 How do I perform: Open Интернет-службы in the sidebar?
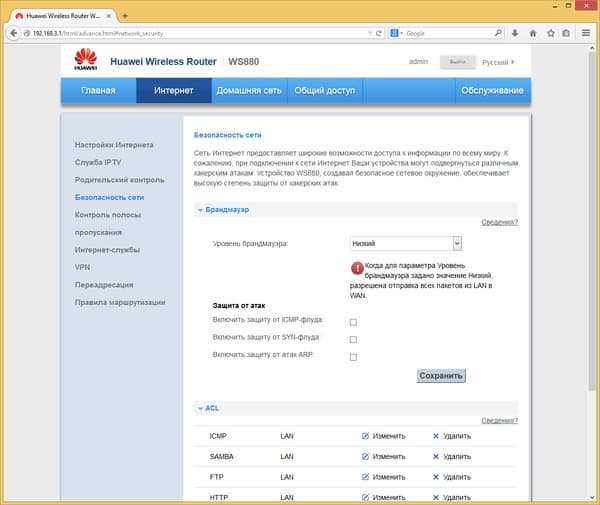(x=107, y=250)
